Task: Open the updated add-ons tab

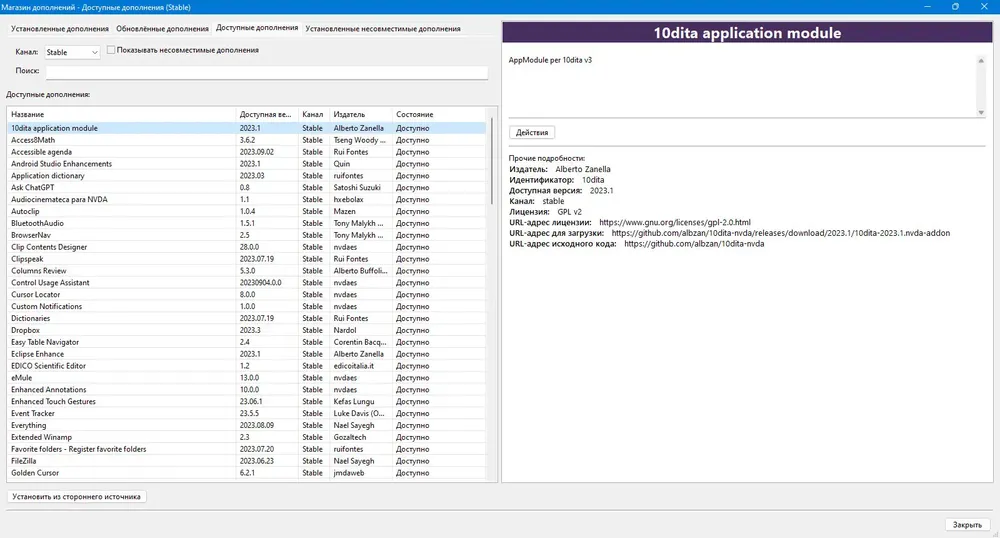Action: (162, 29)
